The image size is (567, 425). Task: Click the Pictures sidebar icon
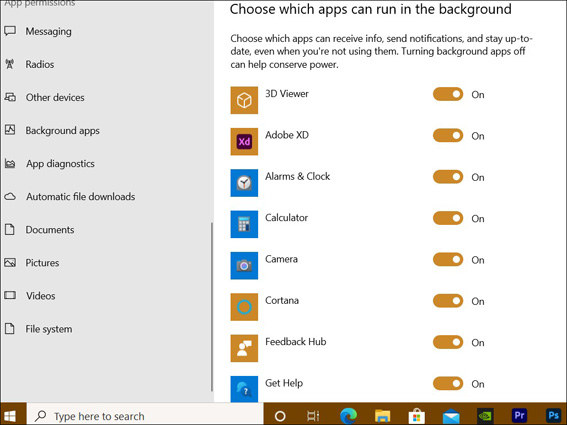10,262
